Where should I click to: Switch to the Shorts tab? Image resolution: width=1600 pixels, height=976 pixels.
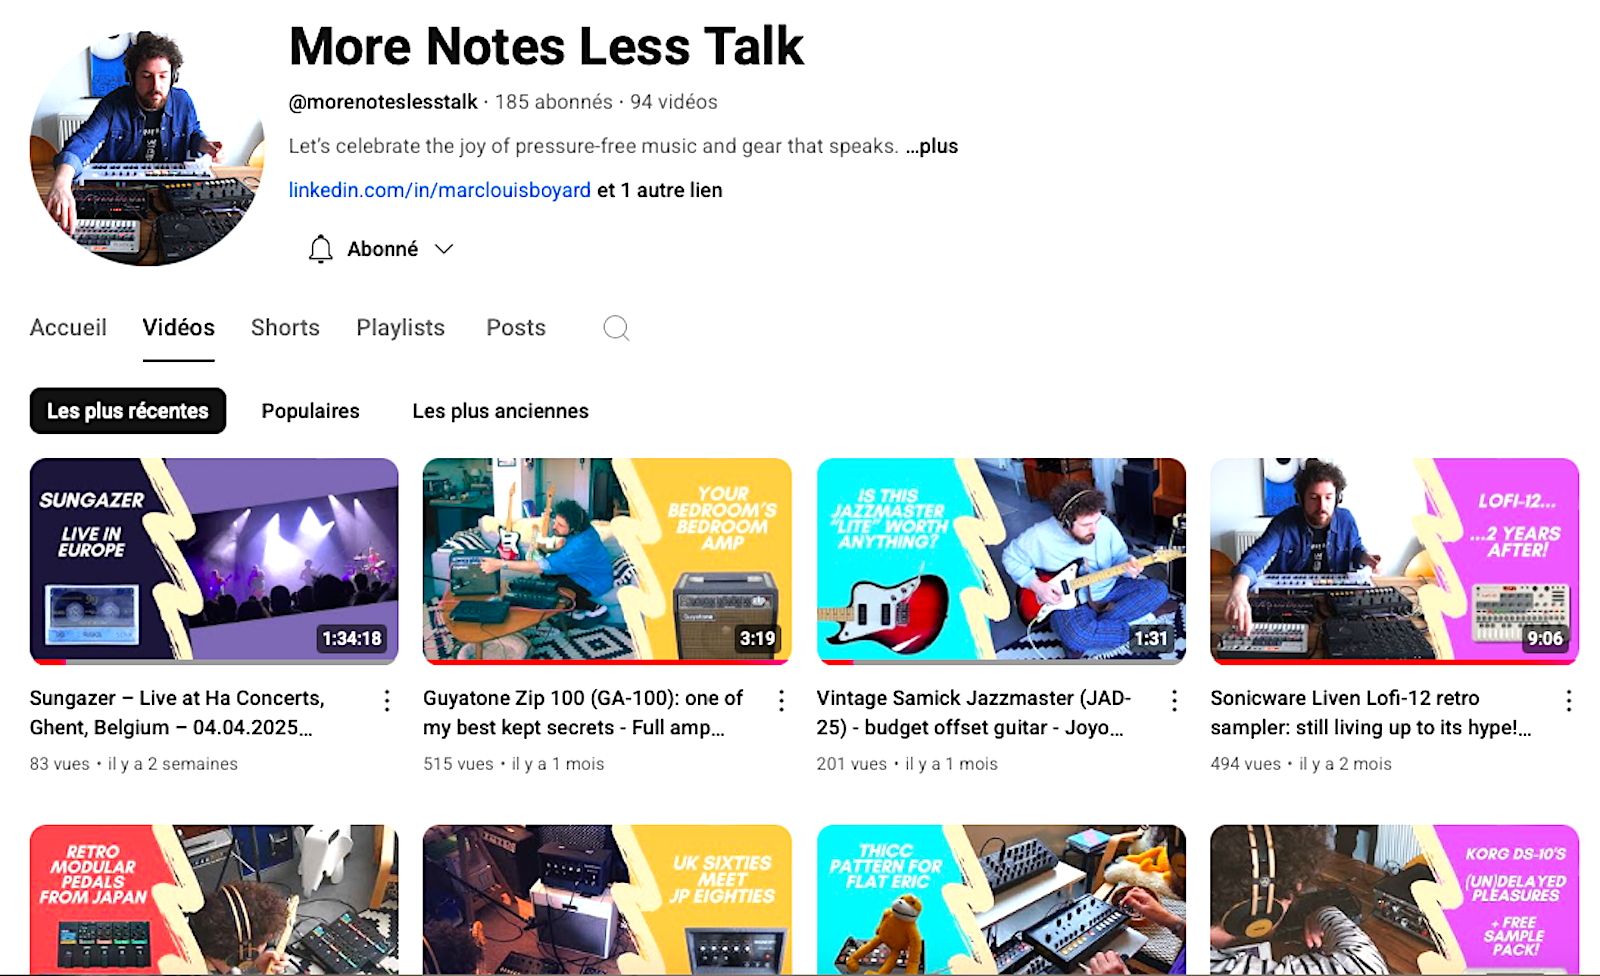[x=285, y=328]
